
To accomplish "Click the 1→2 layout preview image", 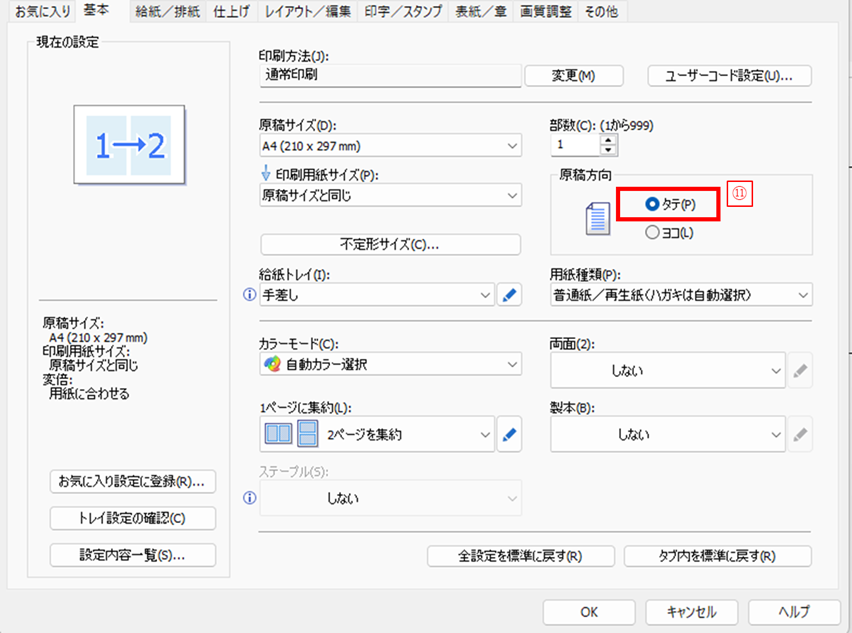I will coord(129,148).
